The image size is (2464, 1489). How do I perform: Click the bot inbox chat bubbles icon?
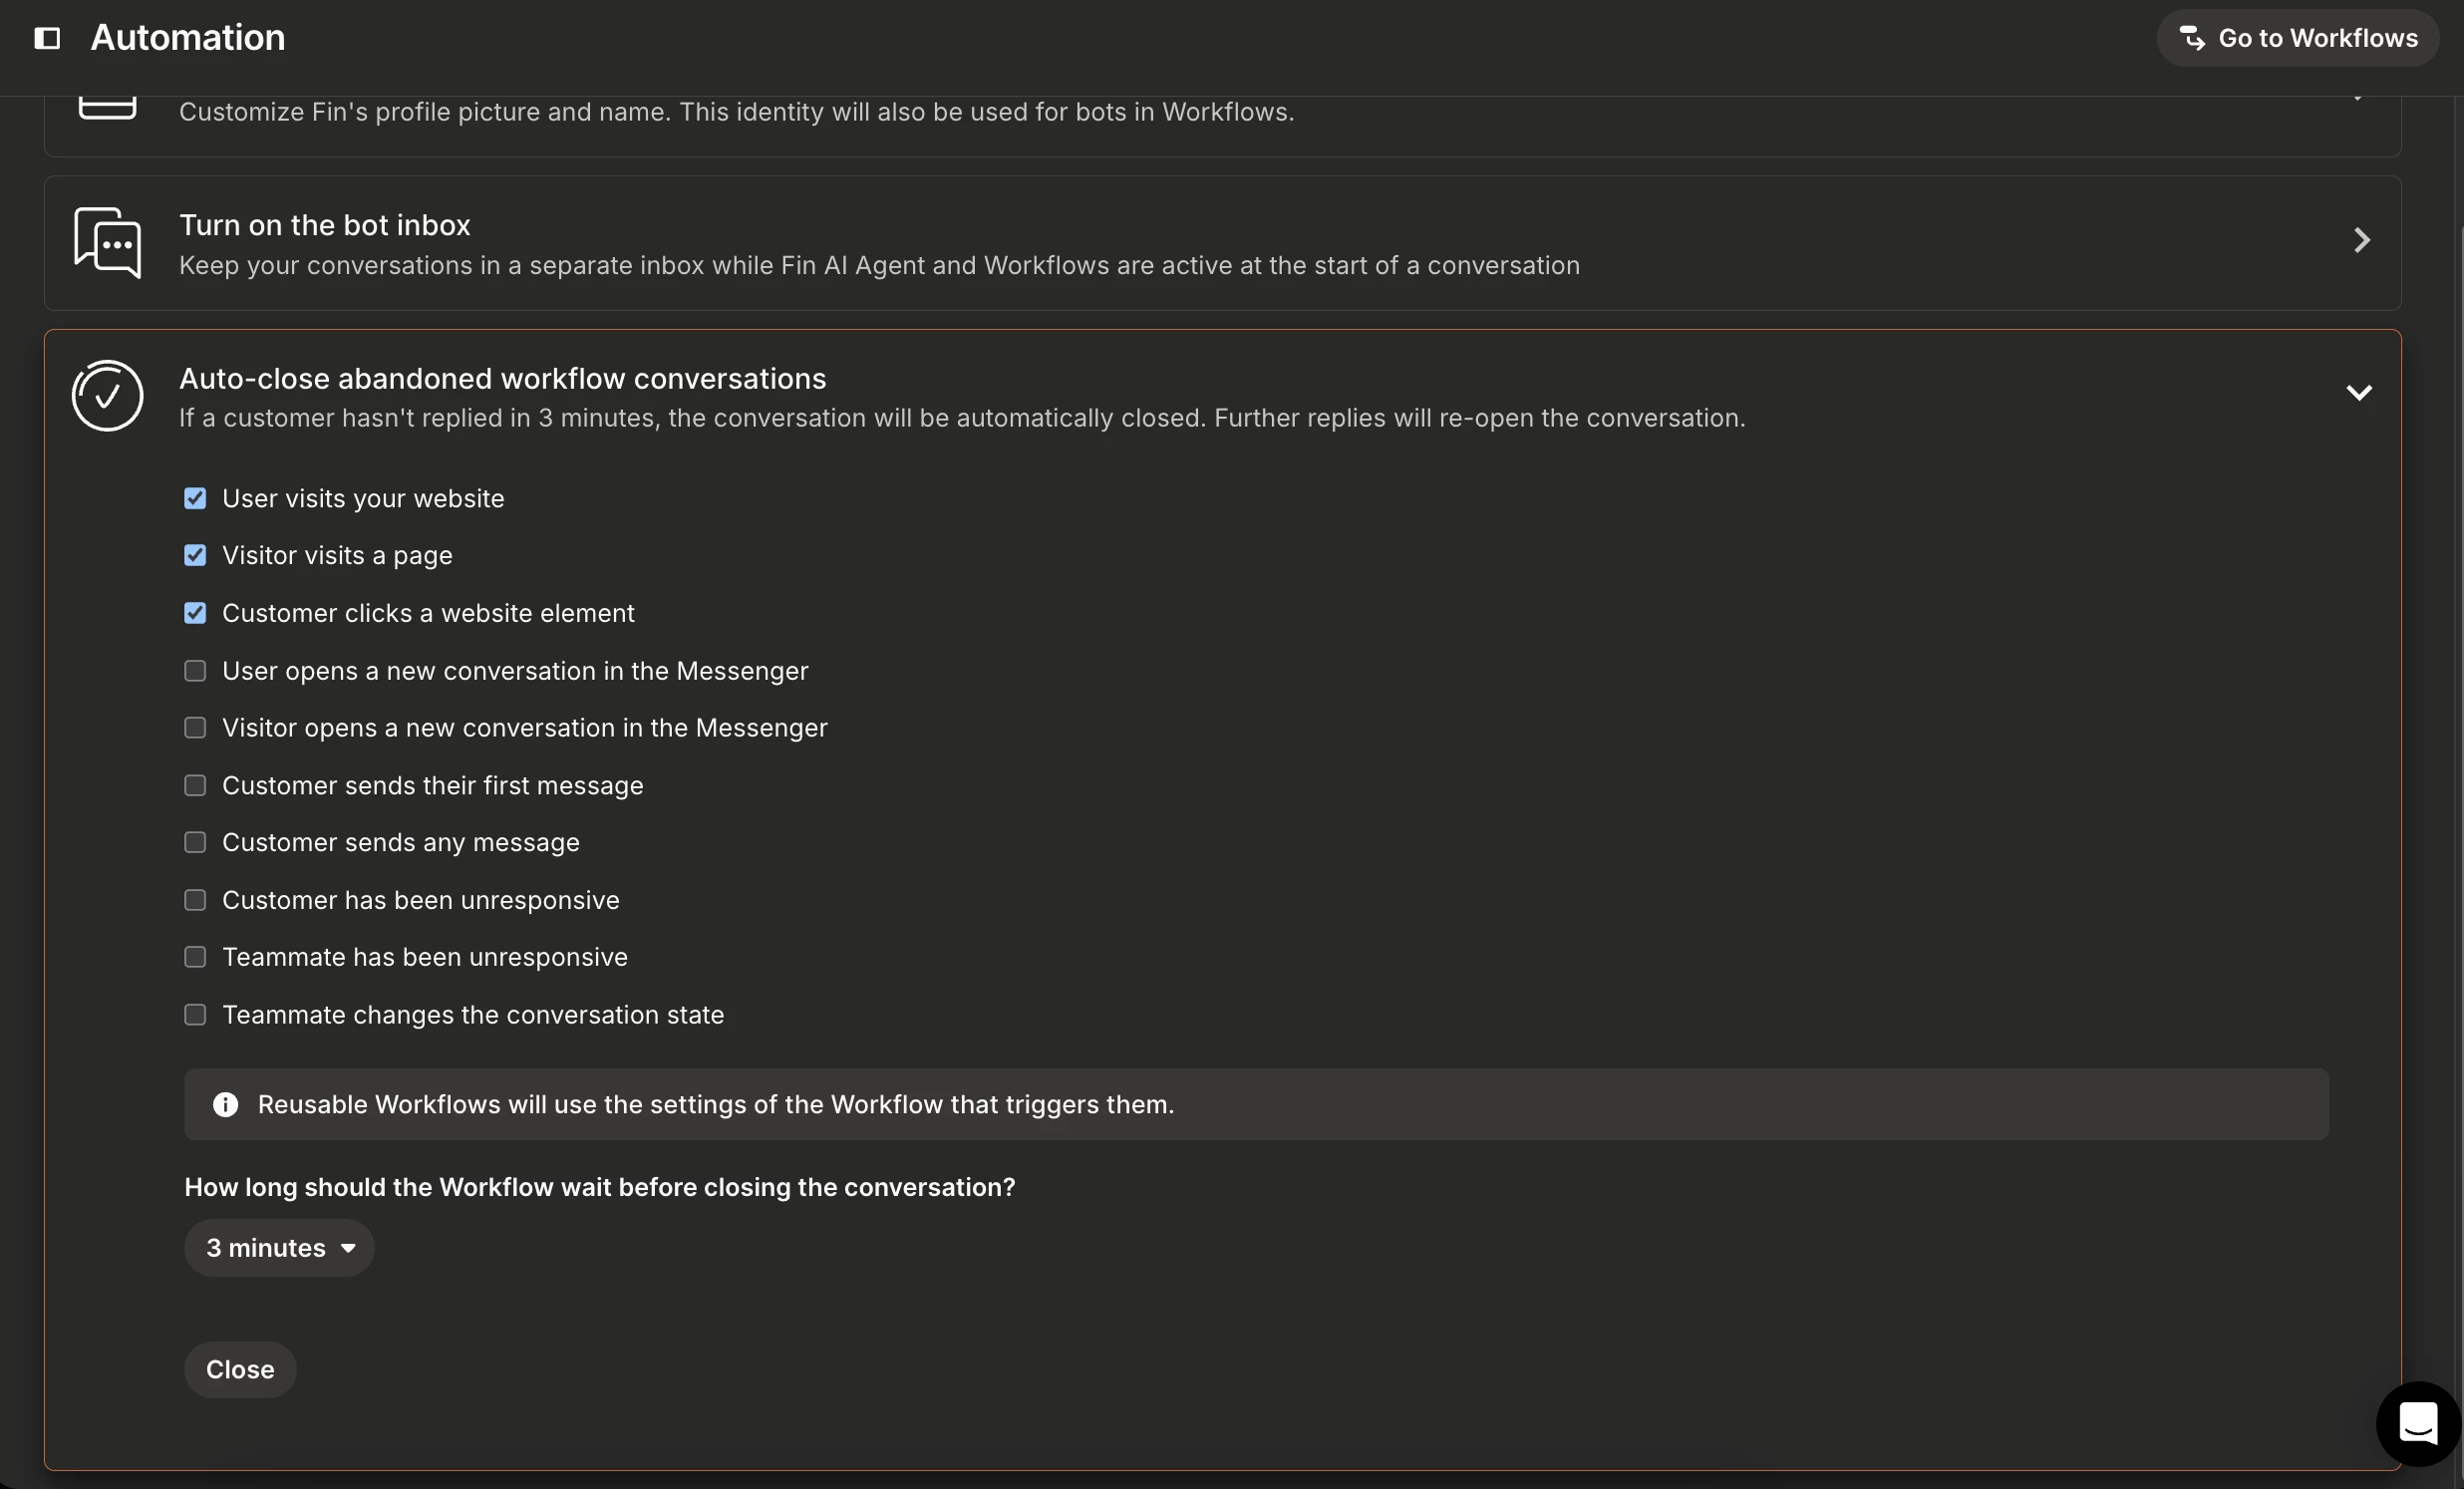(x=108, y=243)
